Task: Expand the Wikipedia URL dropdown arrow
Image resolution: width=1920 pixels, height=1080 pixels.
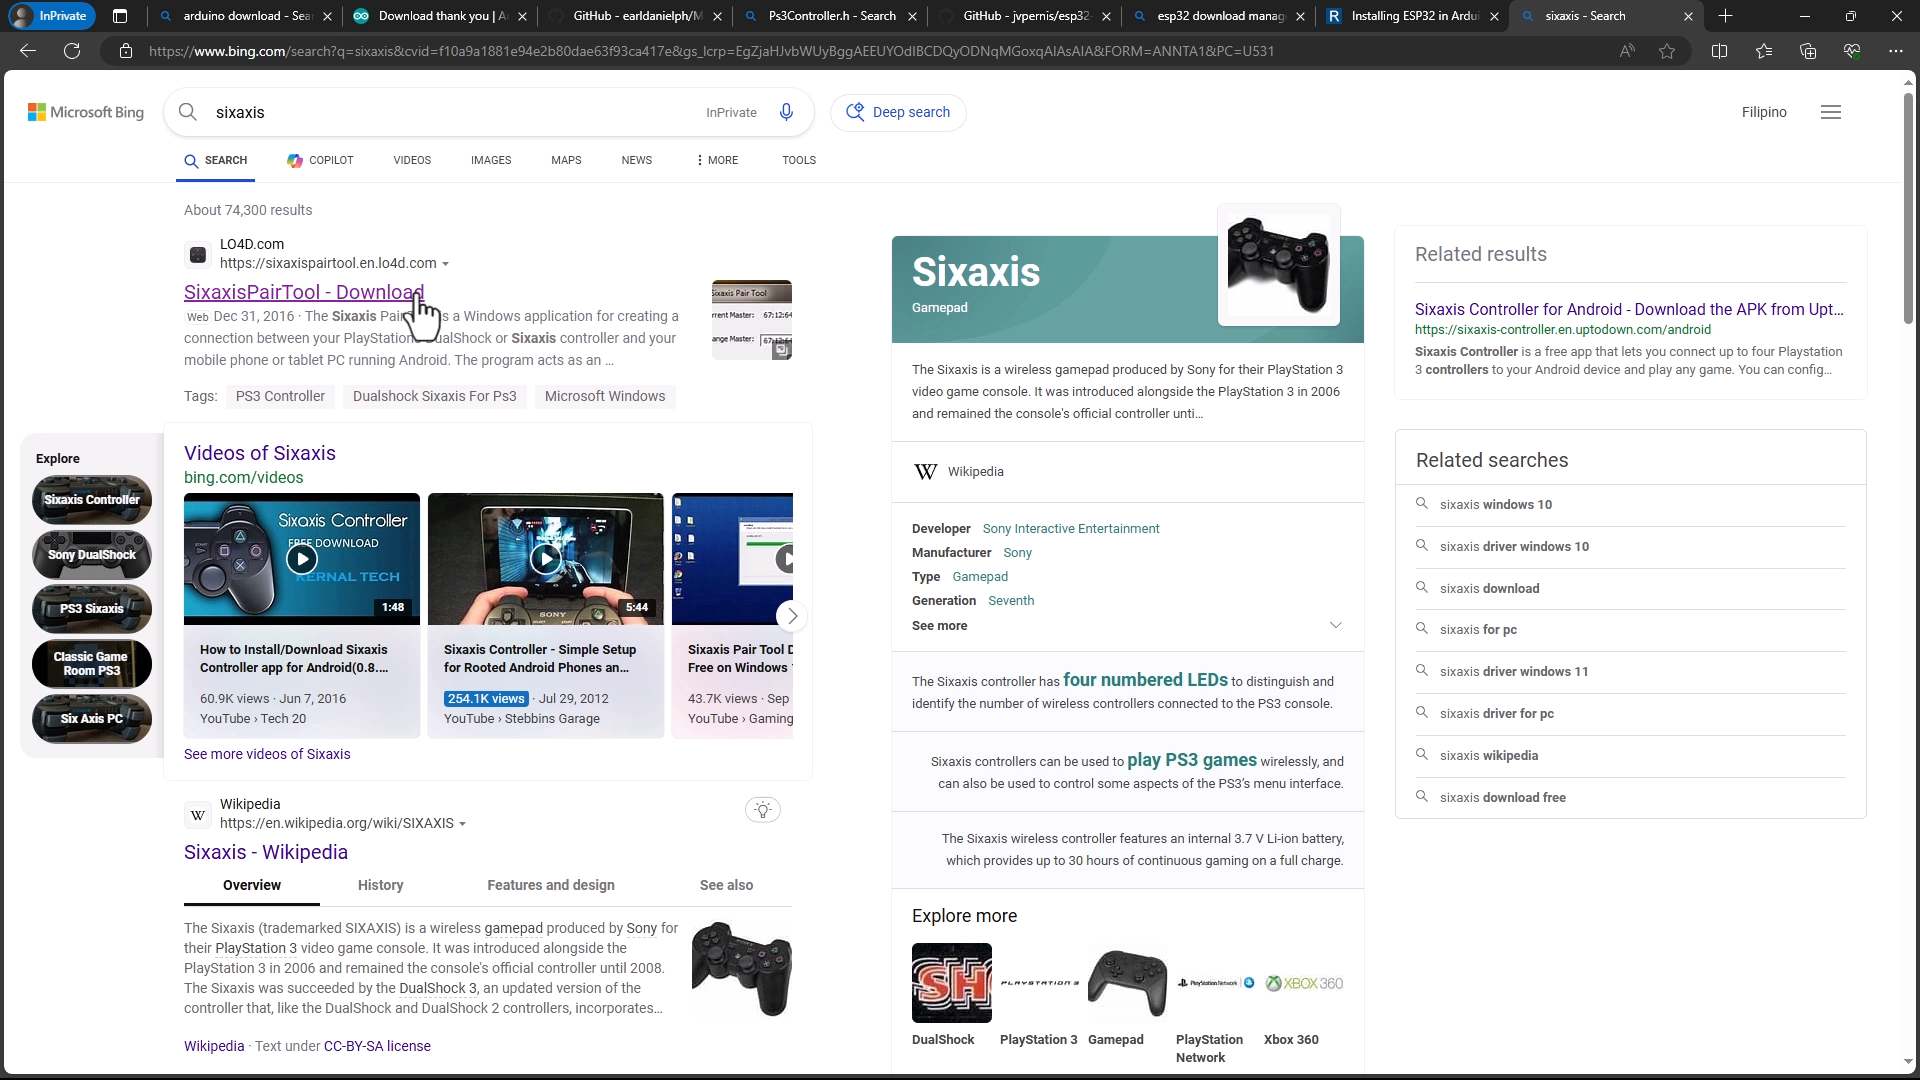Action: [462, 824]
